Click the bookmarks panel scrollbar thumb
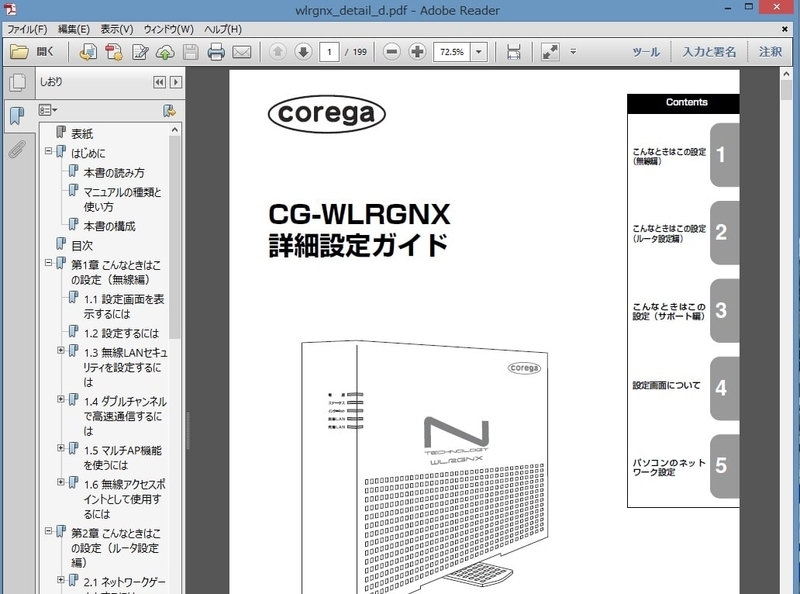Image resolution: width=800 pixels, height=594 pixels. coord(174,237)
